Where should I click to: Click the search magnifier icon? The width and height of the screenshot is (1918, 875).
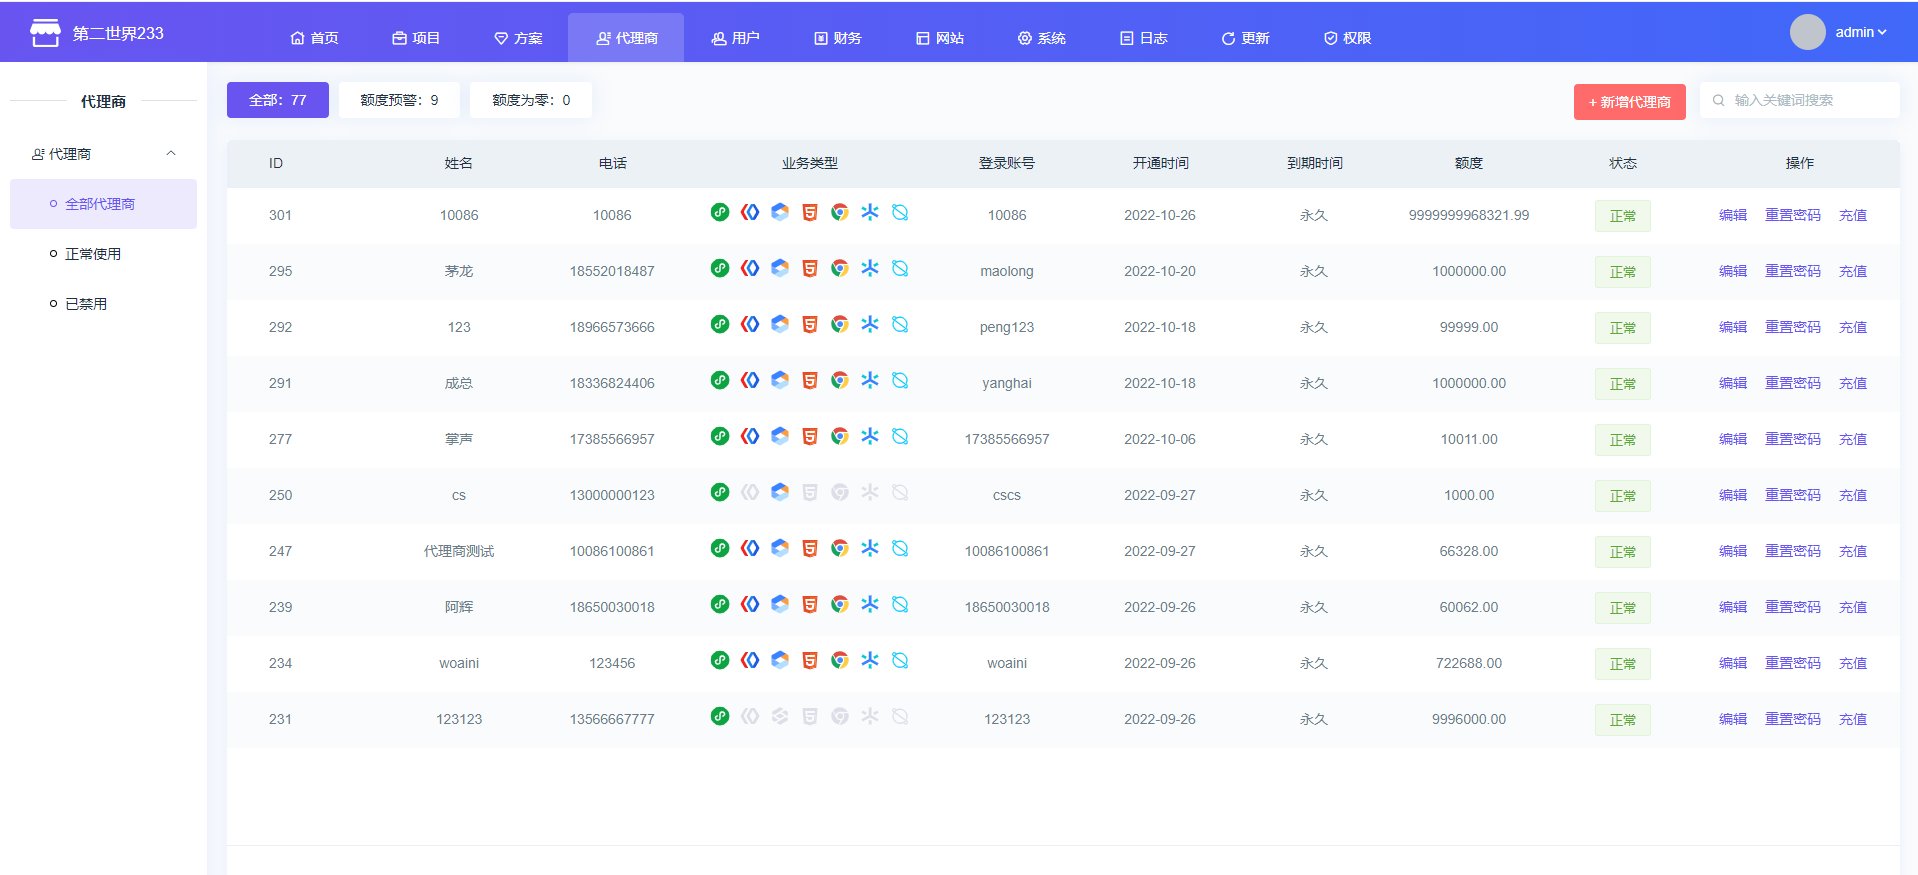[x=1718, y=100]
